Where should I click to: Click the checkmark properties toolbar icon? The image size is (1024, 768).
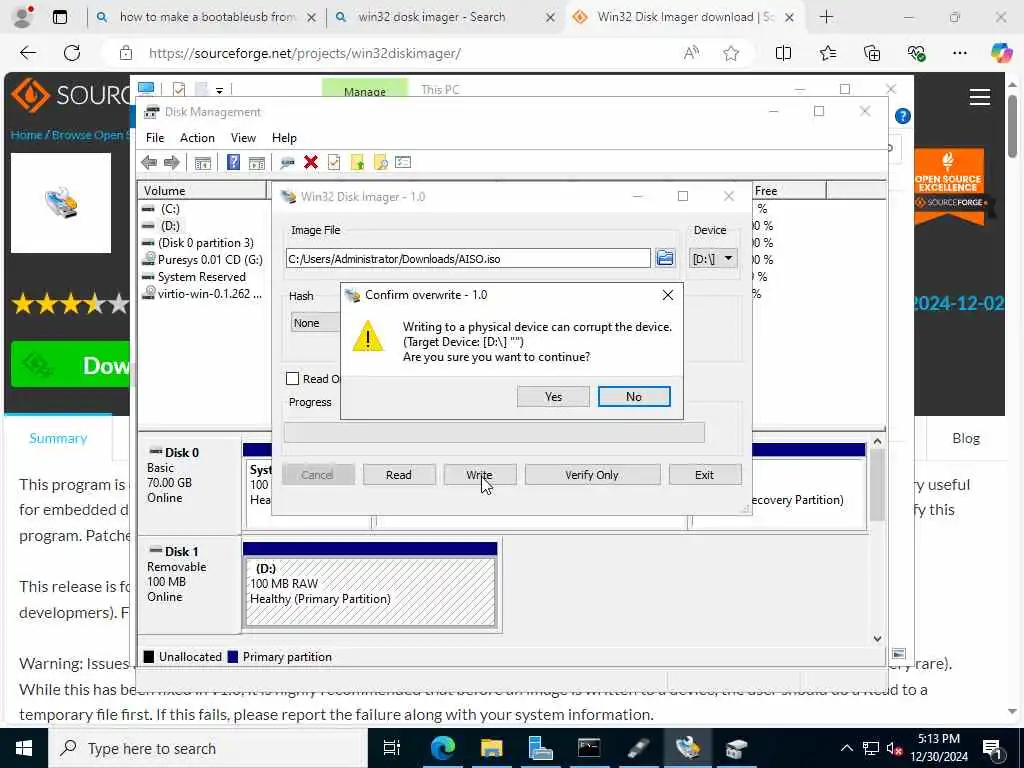tap(334, 162)
